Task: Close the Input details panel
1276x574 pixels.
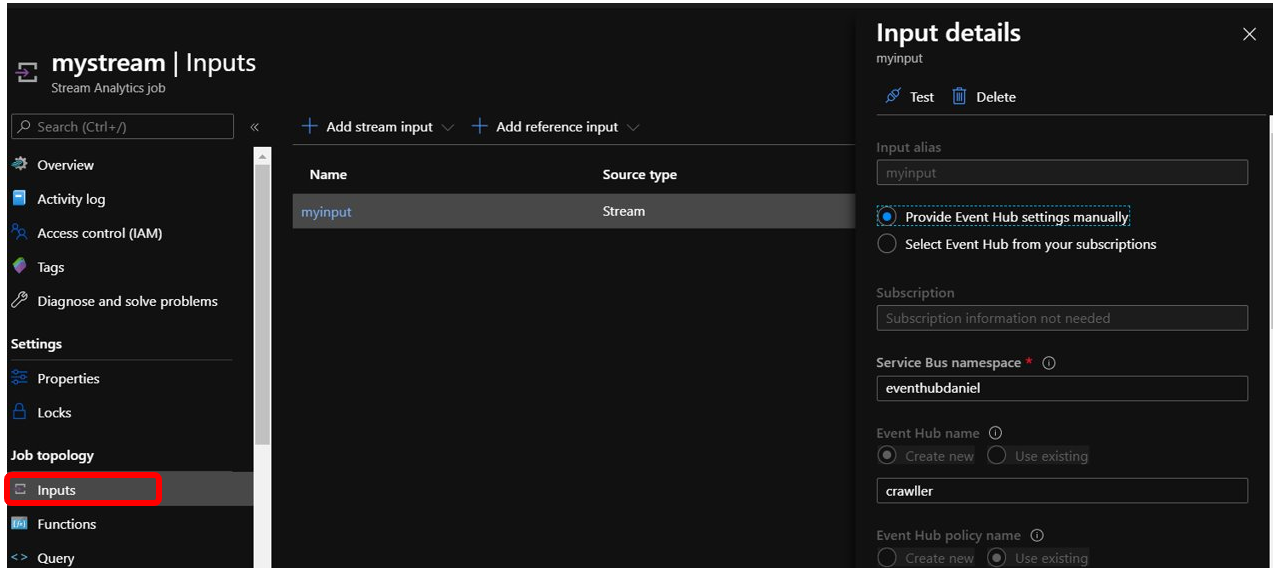Action: 1249,34
